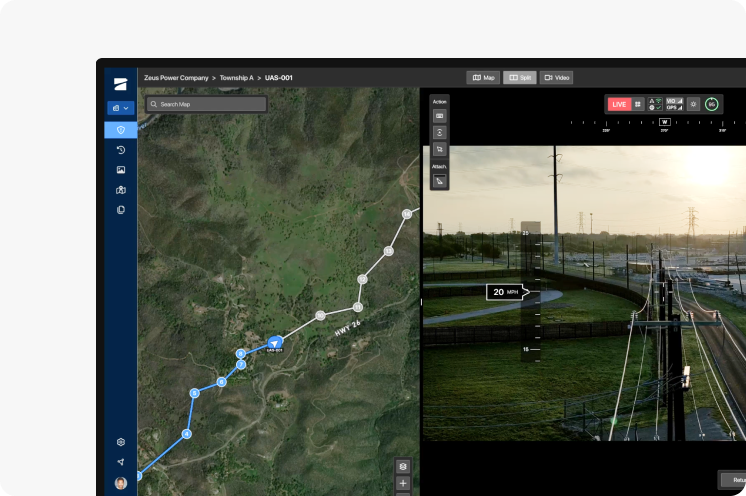
Task: Click the company logo in sidebar
Action: 120,84
